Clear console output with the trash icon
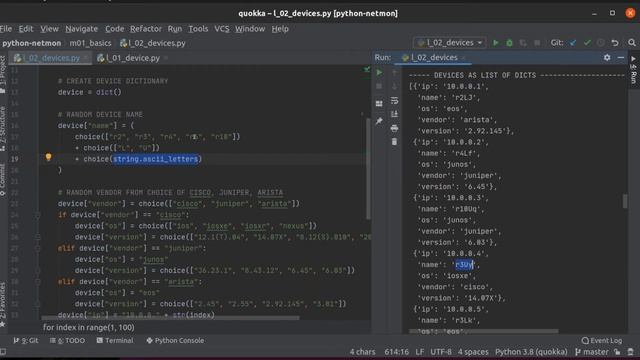 (394, 142)
